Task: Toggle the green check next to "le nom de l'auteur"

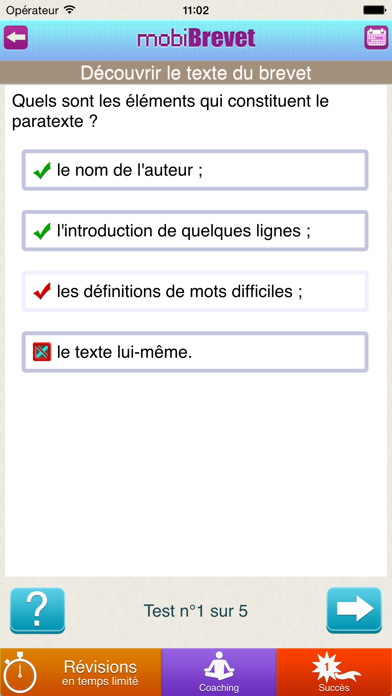Action: point(42,170)
